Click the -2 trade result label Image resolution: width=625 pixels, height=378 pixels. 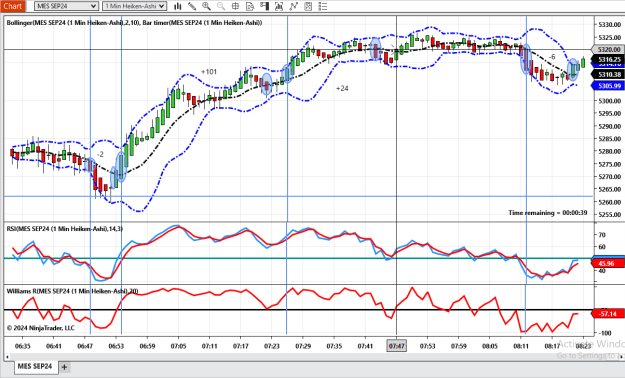100,154
